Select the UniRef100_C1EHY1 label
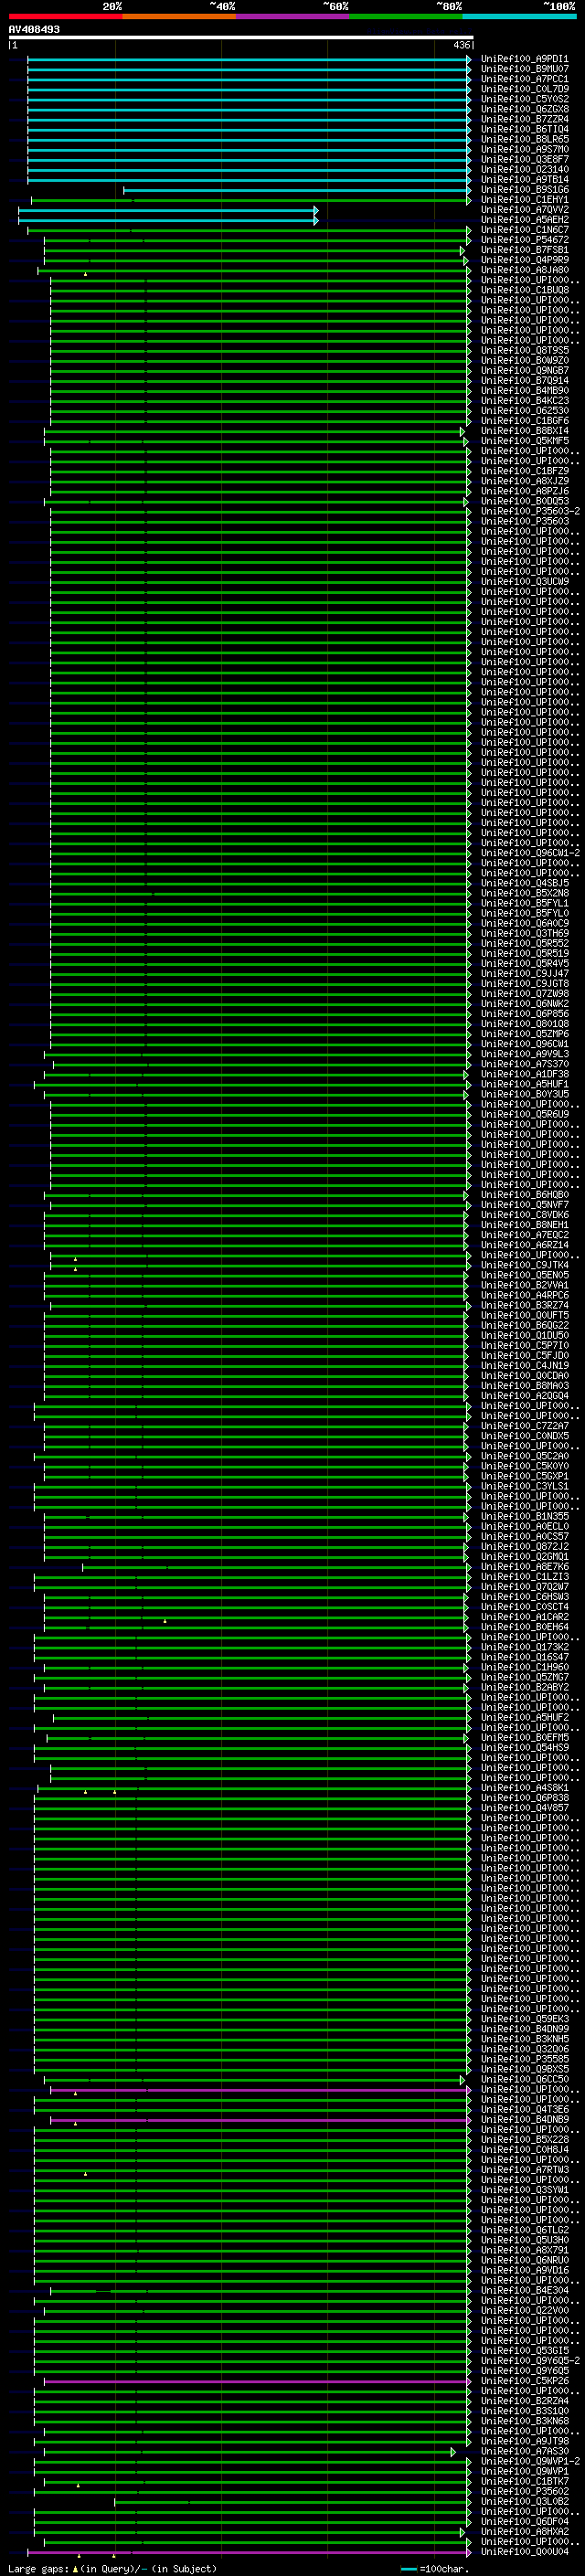Screen dimensions: 585x2576 click(x=524, y=199)
